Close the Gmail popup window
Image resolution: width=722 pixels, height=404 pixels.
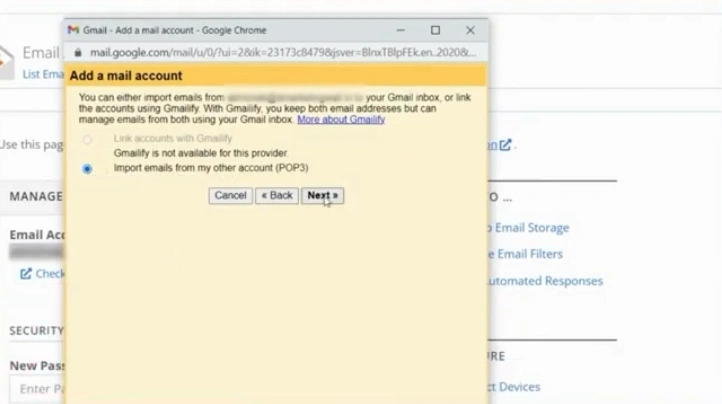[x=470, y=30]
